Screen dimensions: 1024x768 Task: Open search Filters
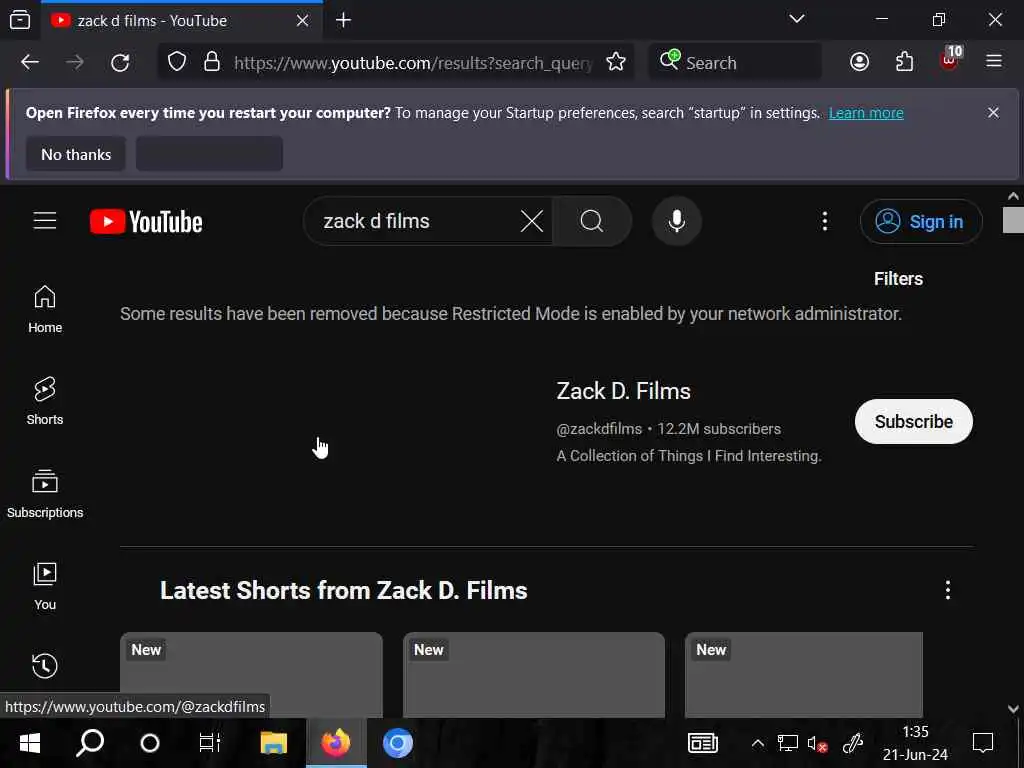pyautogui.click(x=898, y=279)
